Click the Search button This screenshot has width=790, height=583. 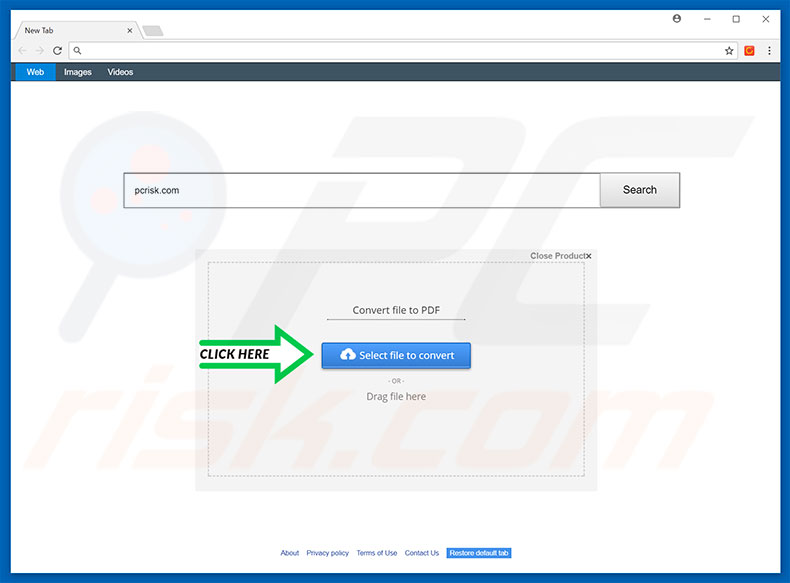[640, 190]
